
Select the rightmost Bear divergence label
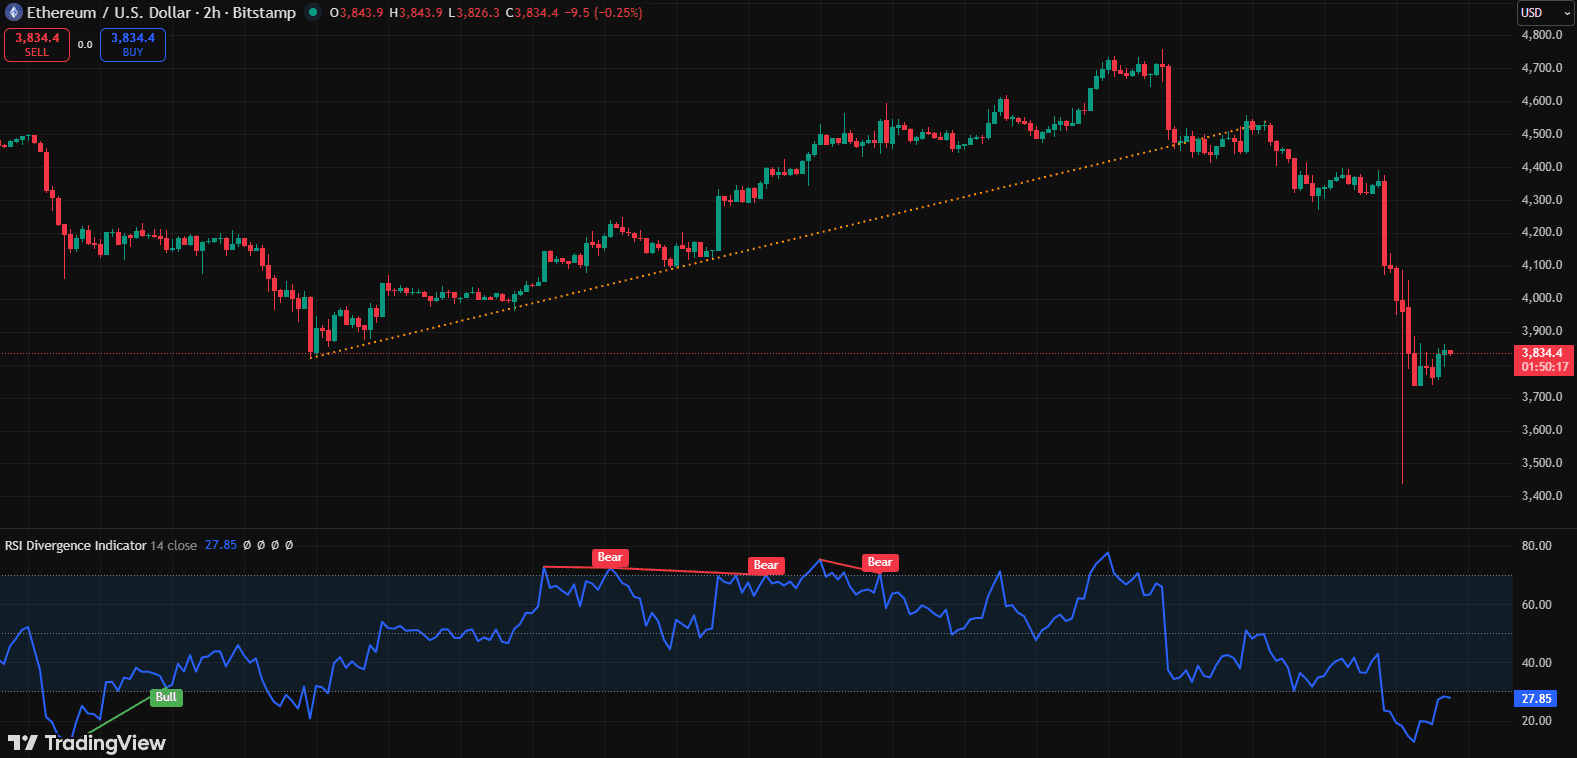[880, 562]
